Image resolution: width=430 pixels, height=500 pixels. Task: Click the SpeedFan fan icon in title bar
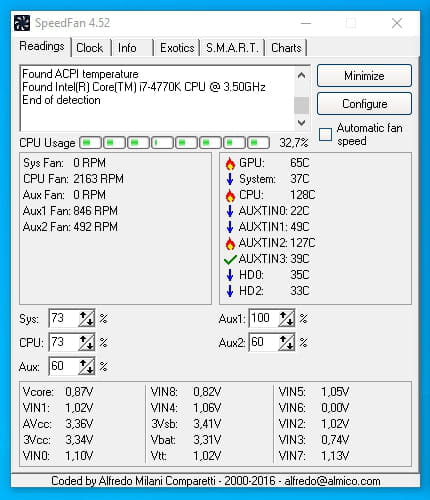coord(22,23)
